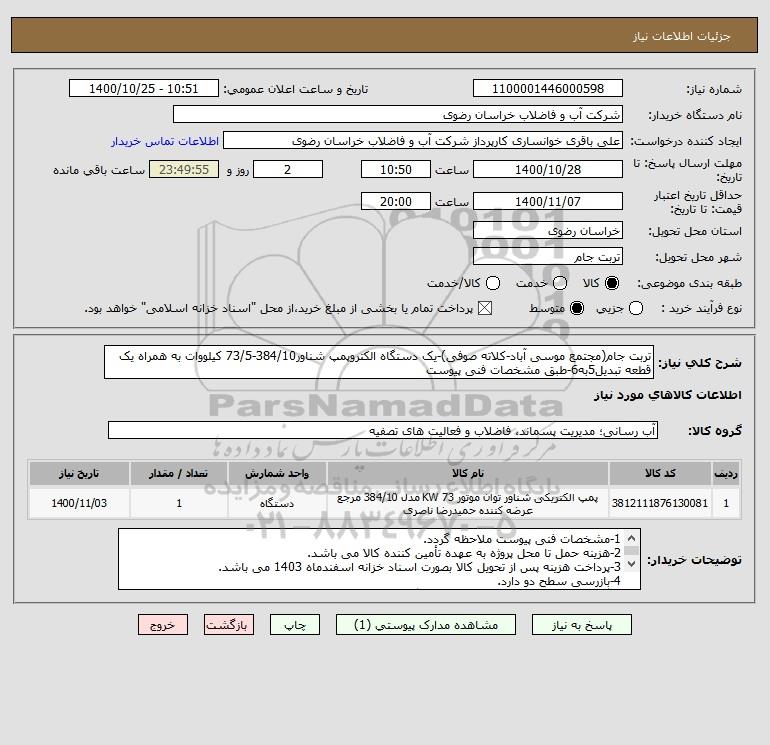Click the need date cell 1400/11/03
Viewport: 770px width, 745px height.
coord(79,503)
